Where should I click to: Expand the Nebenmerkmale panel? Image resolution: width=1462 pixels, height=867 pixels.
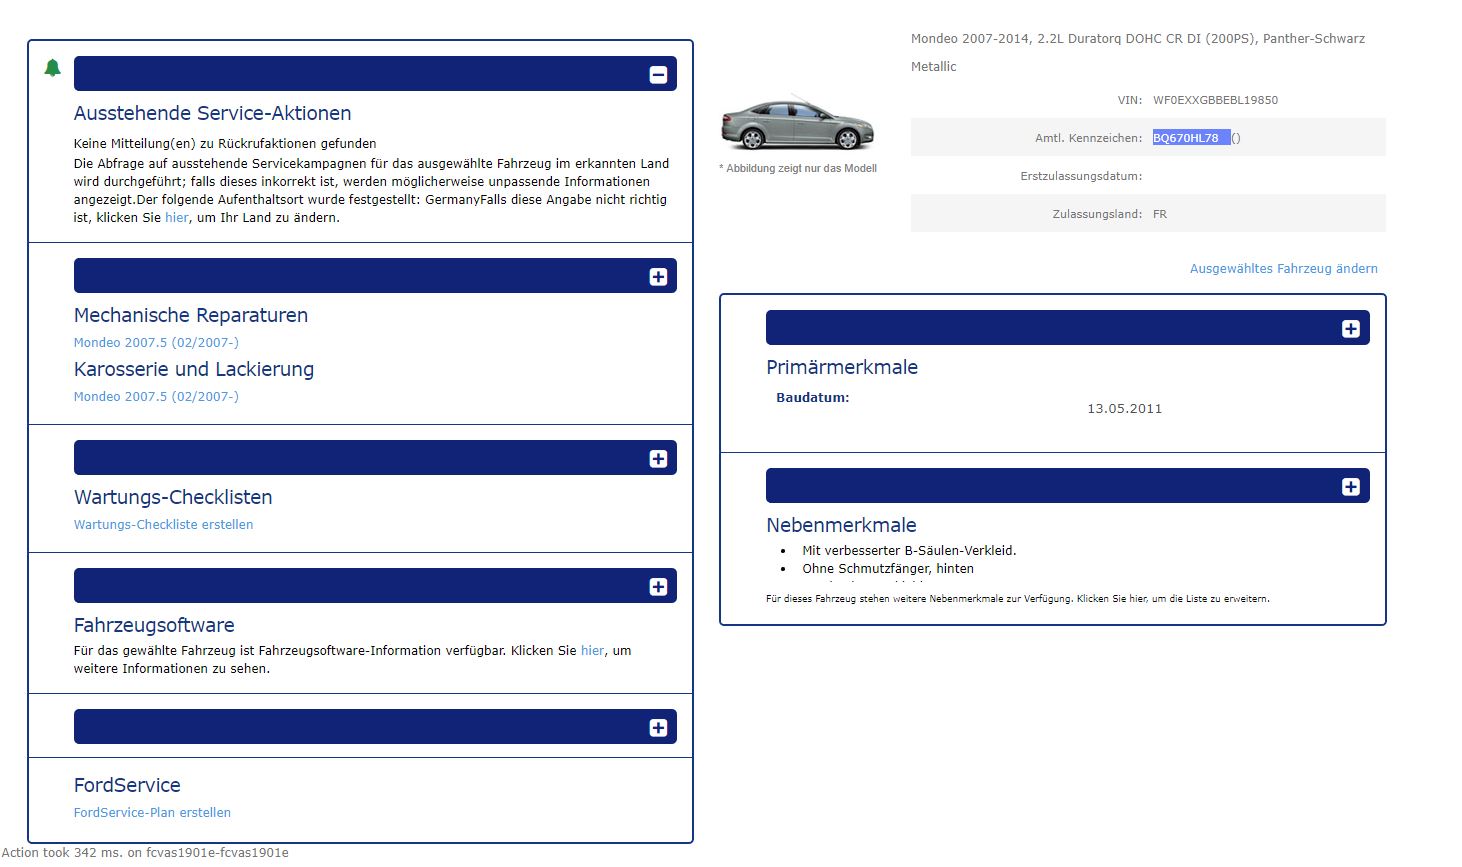pos(1351,487)
